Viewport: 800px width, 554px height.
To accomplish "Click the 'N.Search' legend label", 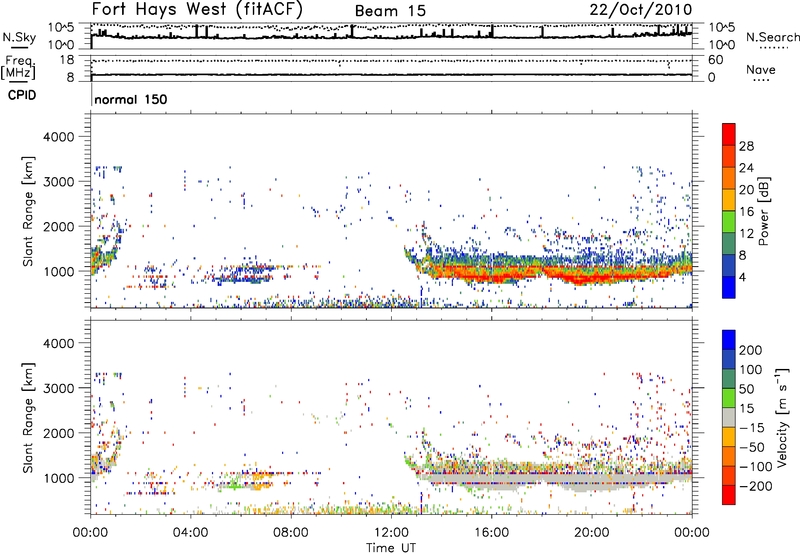I will point(772,37).
